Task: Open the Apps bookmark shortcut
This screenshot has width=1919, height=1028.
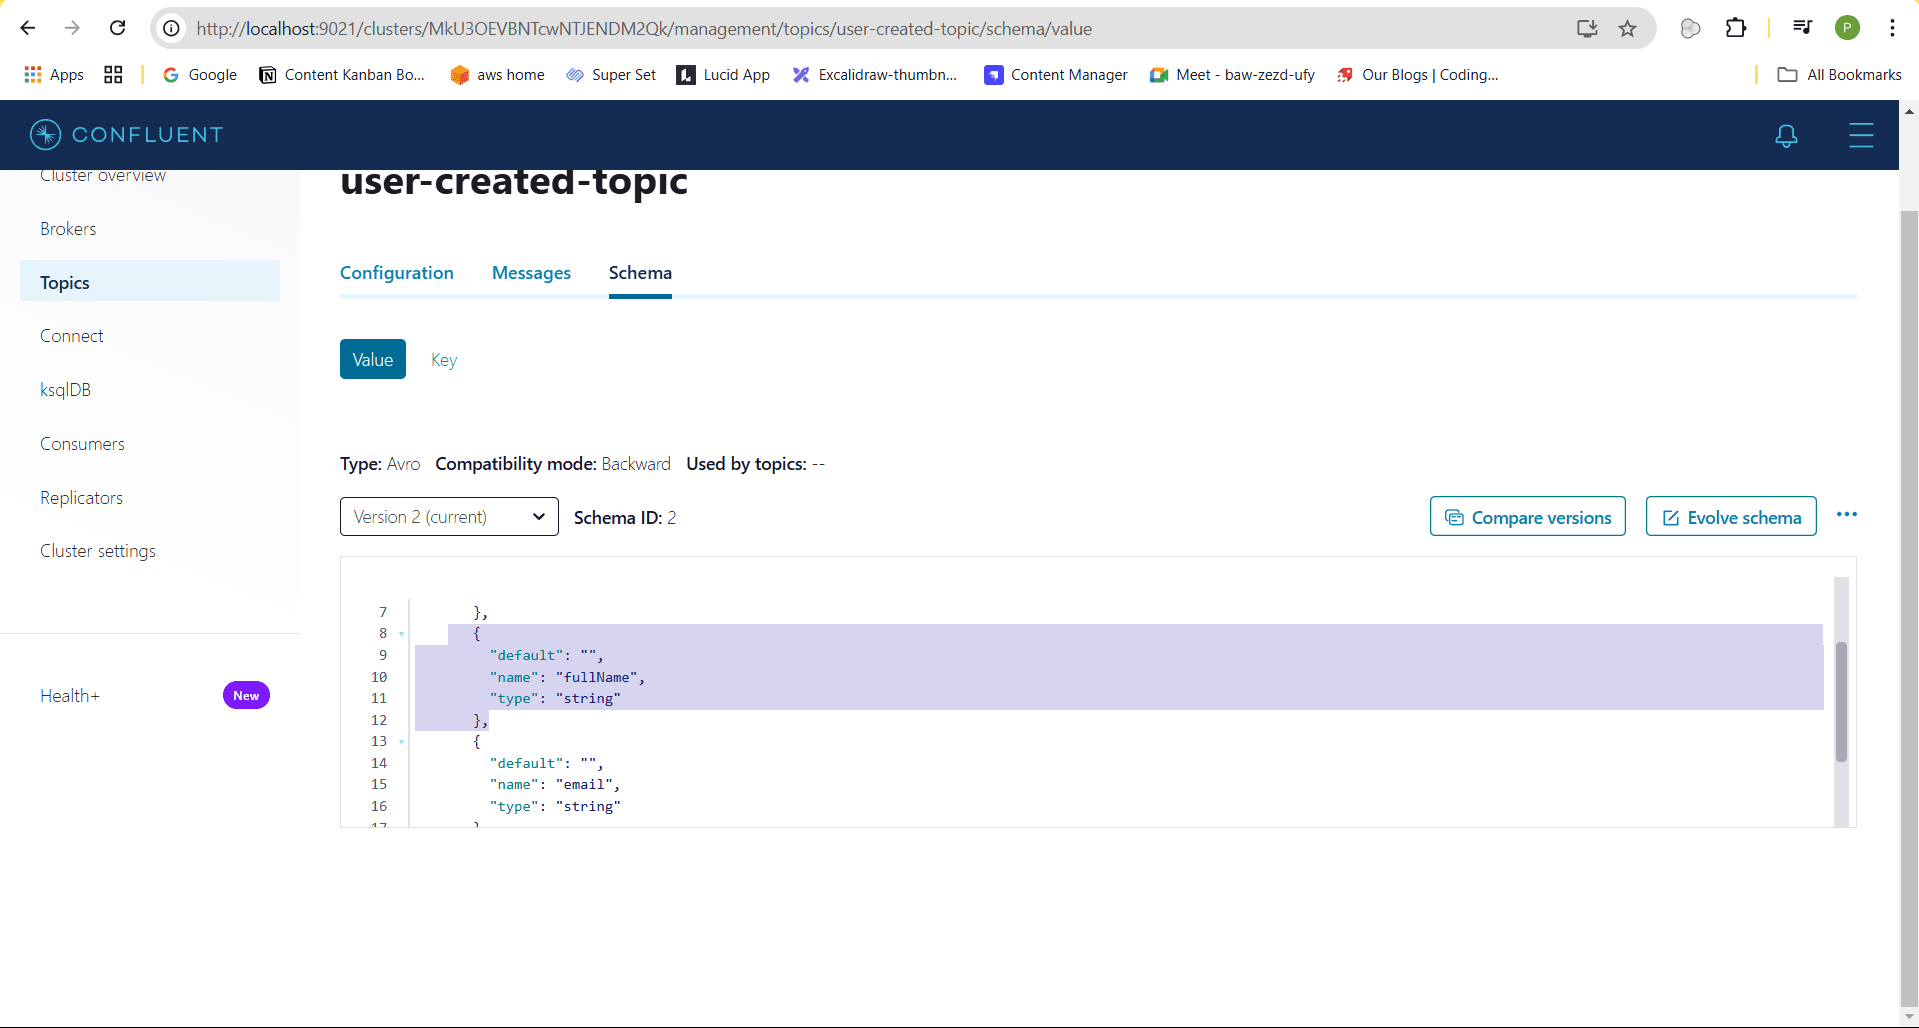Action: pos(54,75)
